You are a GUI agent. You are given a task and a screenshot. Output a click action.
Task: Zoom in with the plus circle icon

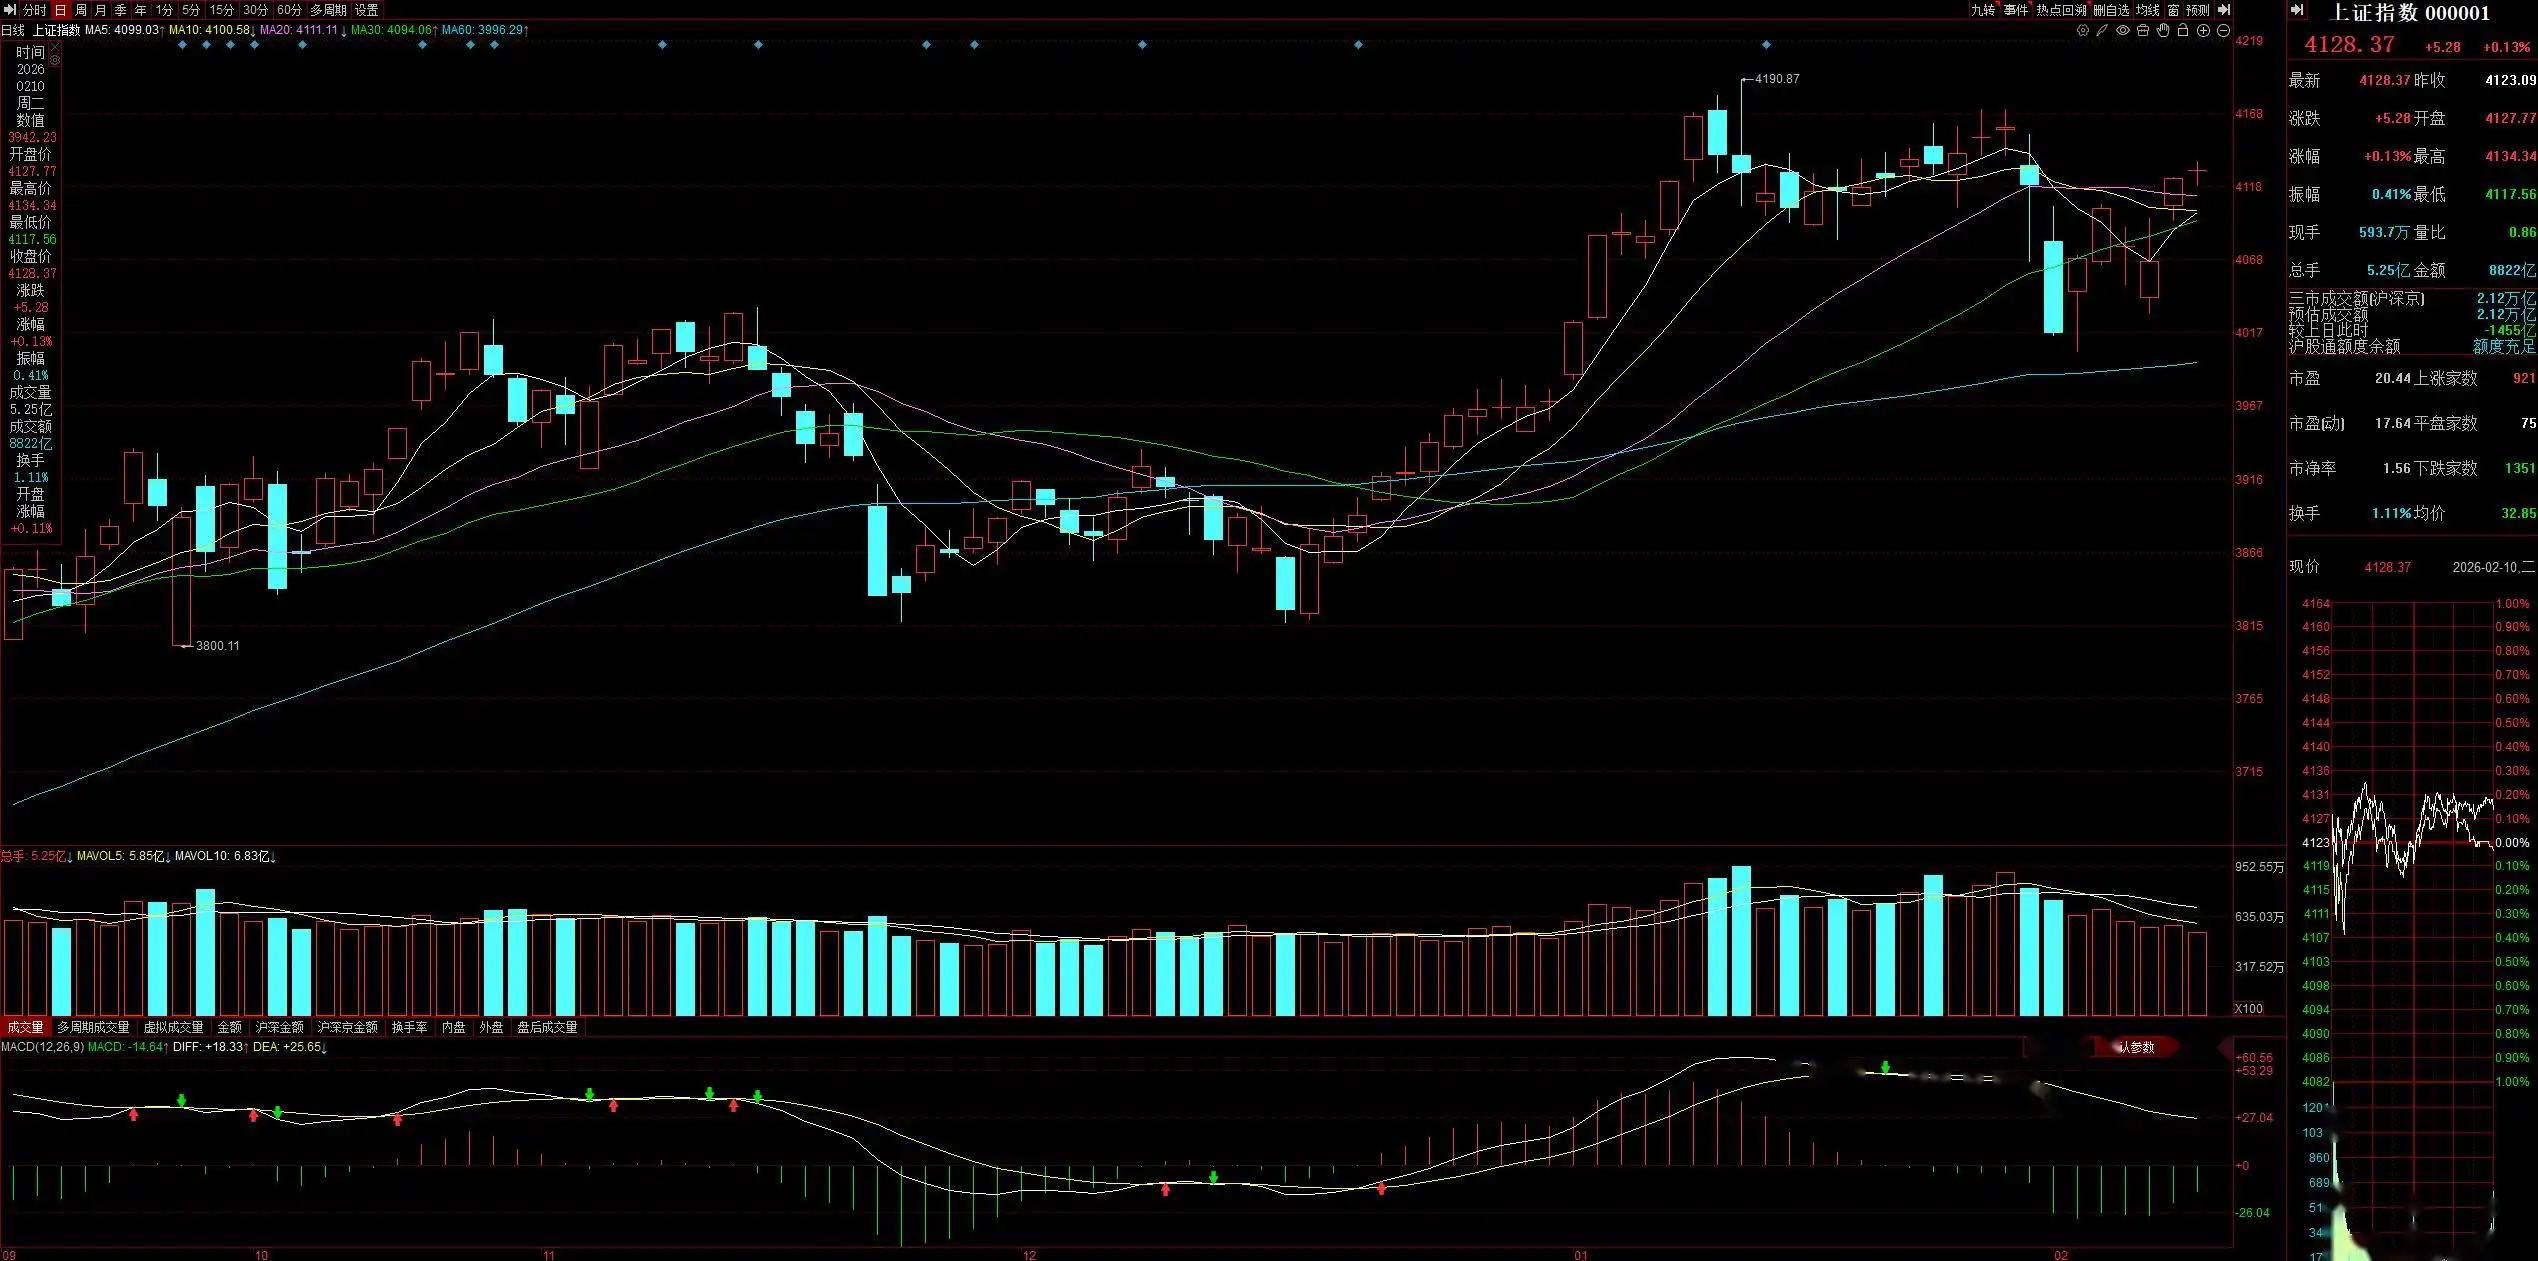coord(2203,30)
